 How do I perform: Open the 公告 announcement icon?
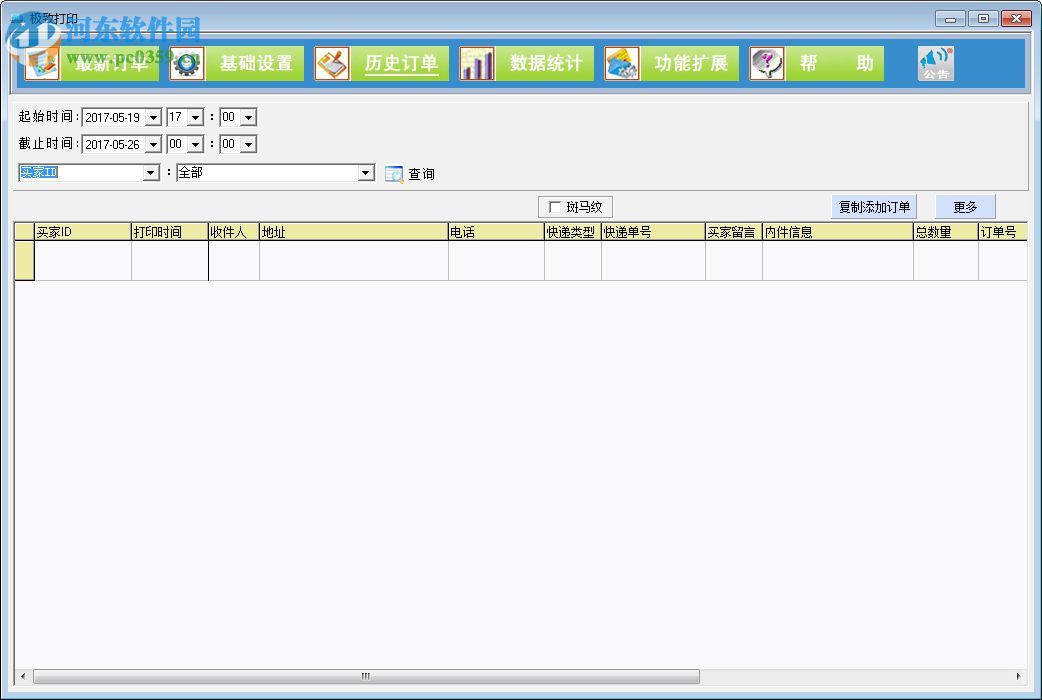click(936, 64)
